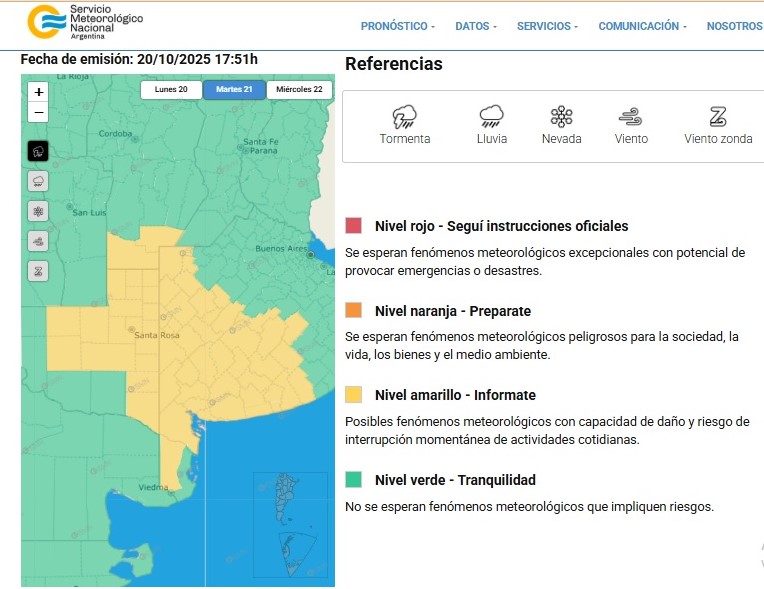This screenshot has height=589, width=764.
Task: Select the Zonda wind layer button on map
Action: pyautogui.click(x=38, y=271)
